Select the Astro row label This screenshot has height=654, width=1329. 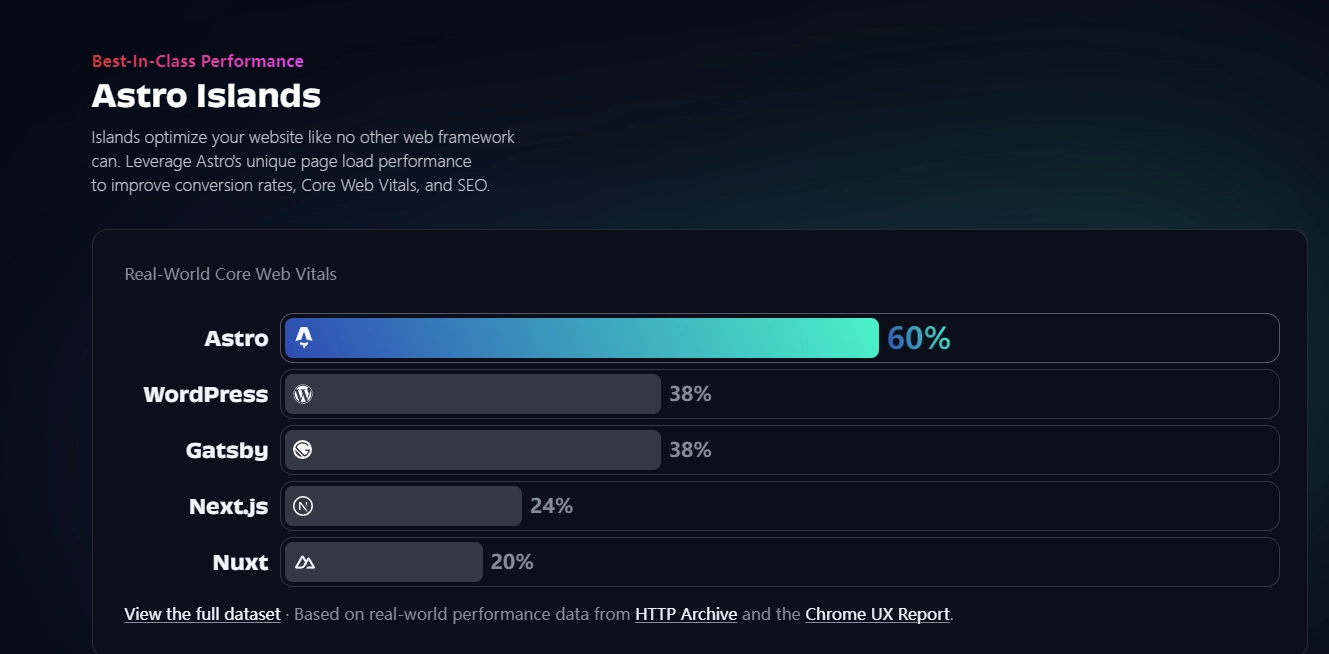pos(236,338)
